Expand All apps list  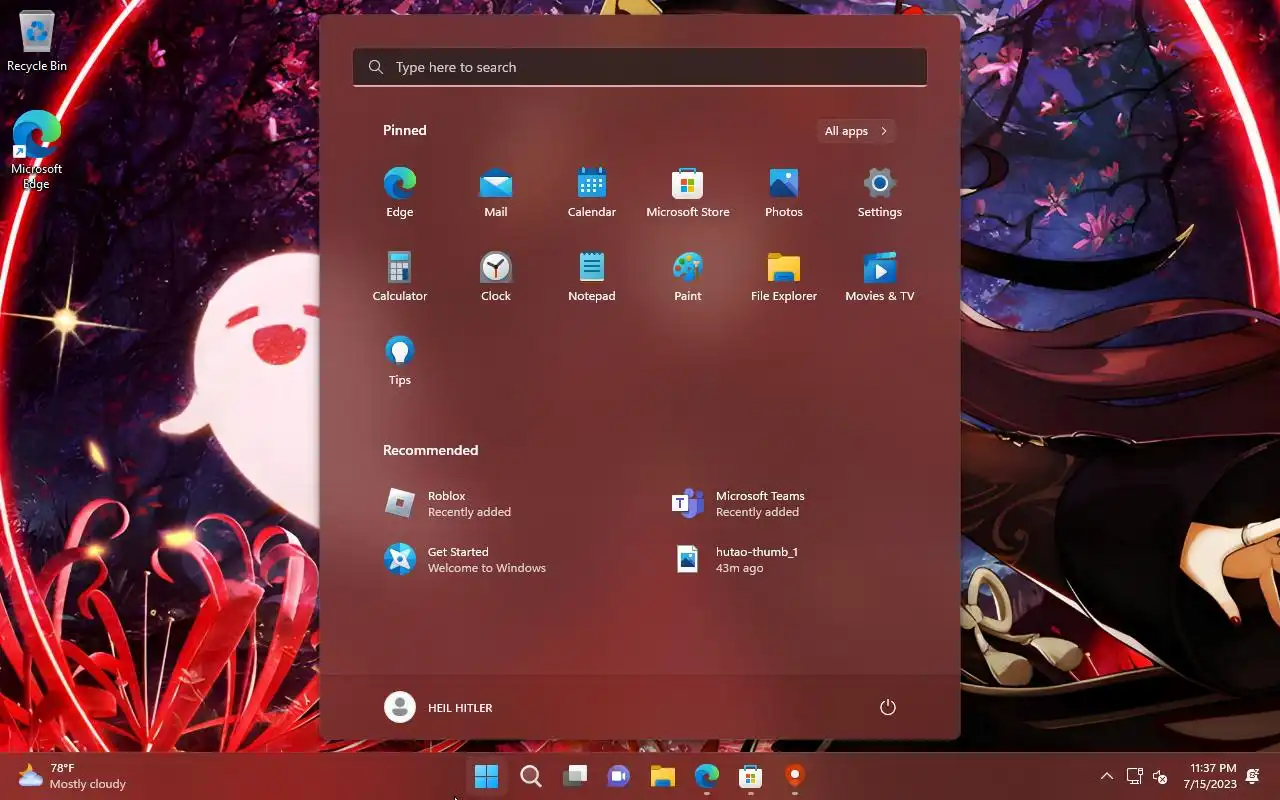point(855,131)
